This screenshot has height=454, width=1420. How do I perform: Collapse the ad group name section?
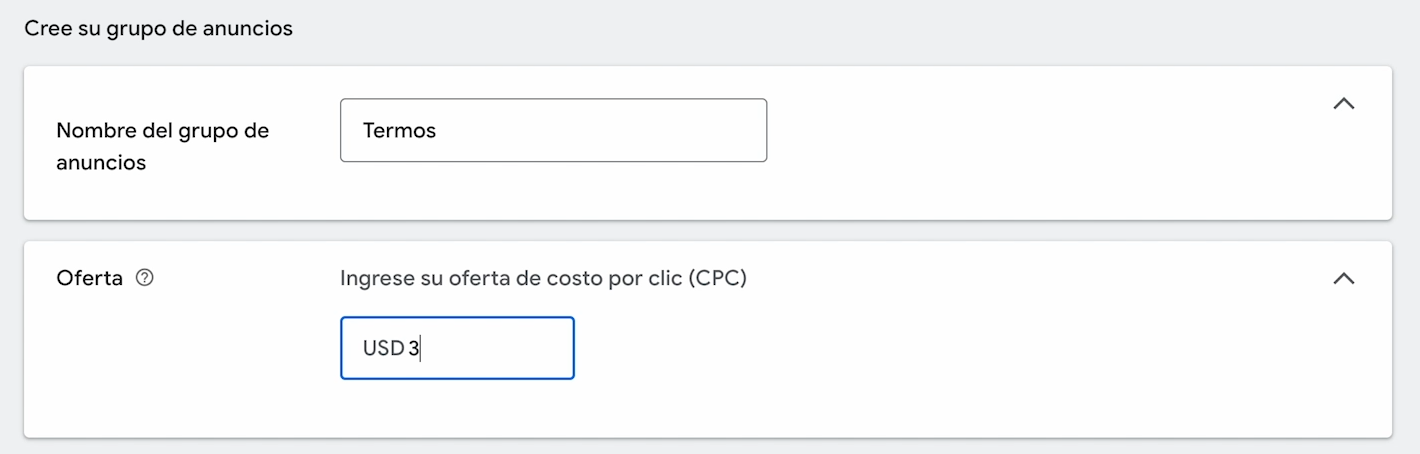pos(1343,103)
